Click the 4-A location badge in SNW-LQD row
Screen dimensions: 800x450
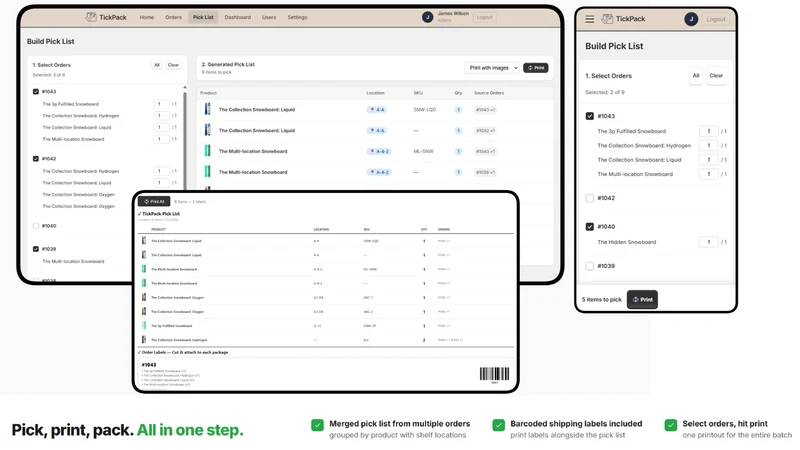point(377,110)
